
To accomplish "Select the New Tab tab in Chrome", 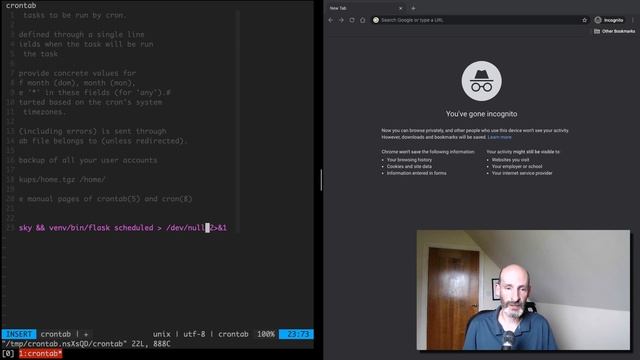I will (365, 8).
